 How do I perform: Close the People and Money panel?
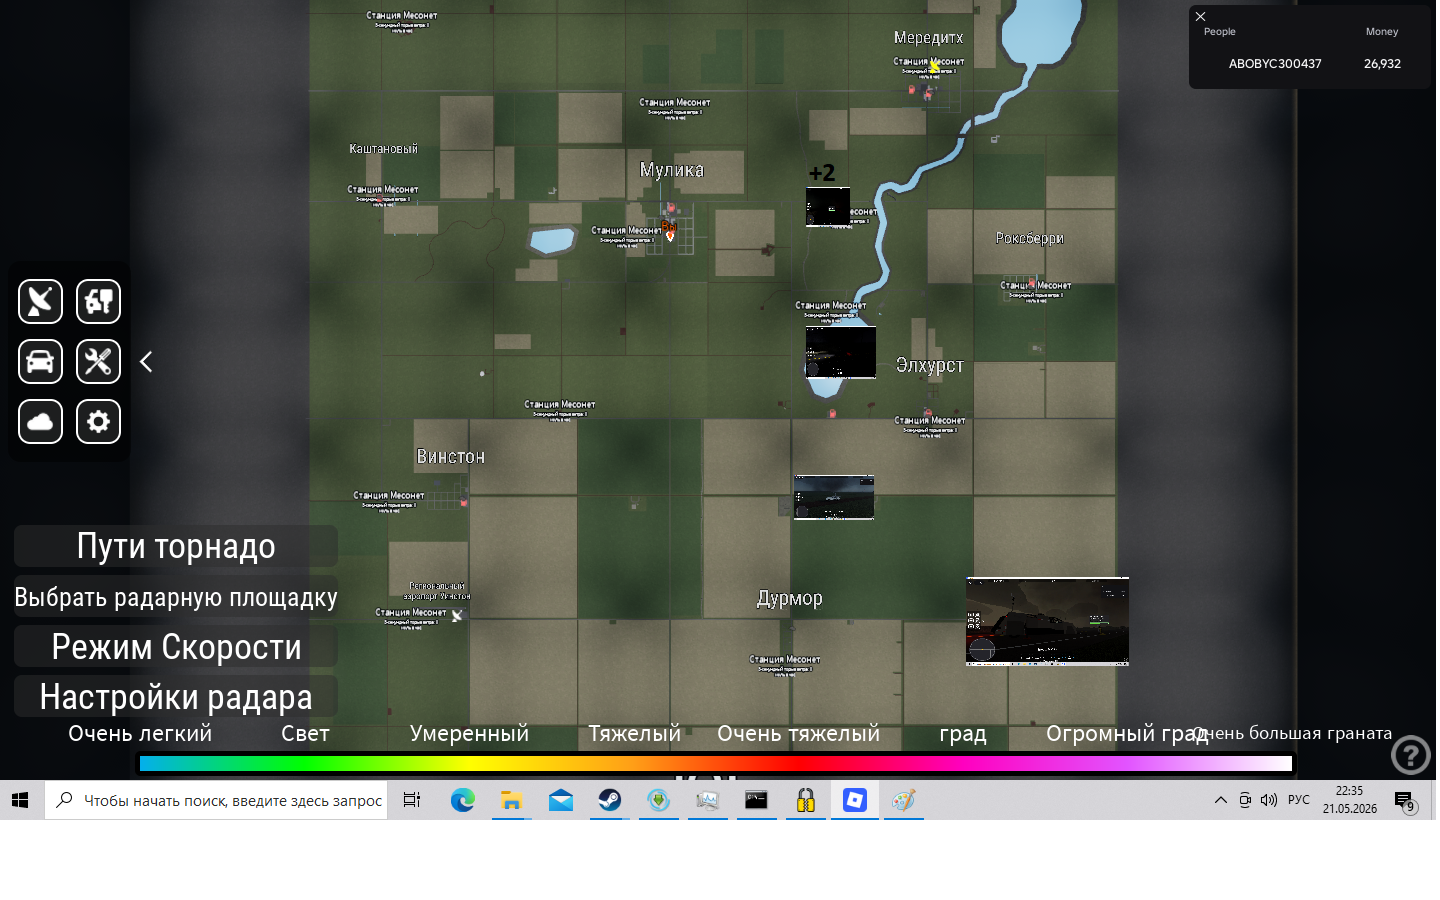[x=1201, y=16]
